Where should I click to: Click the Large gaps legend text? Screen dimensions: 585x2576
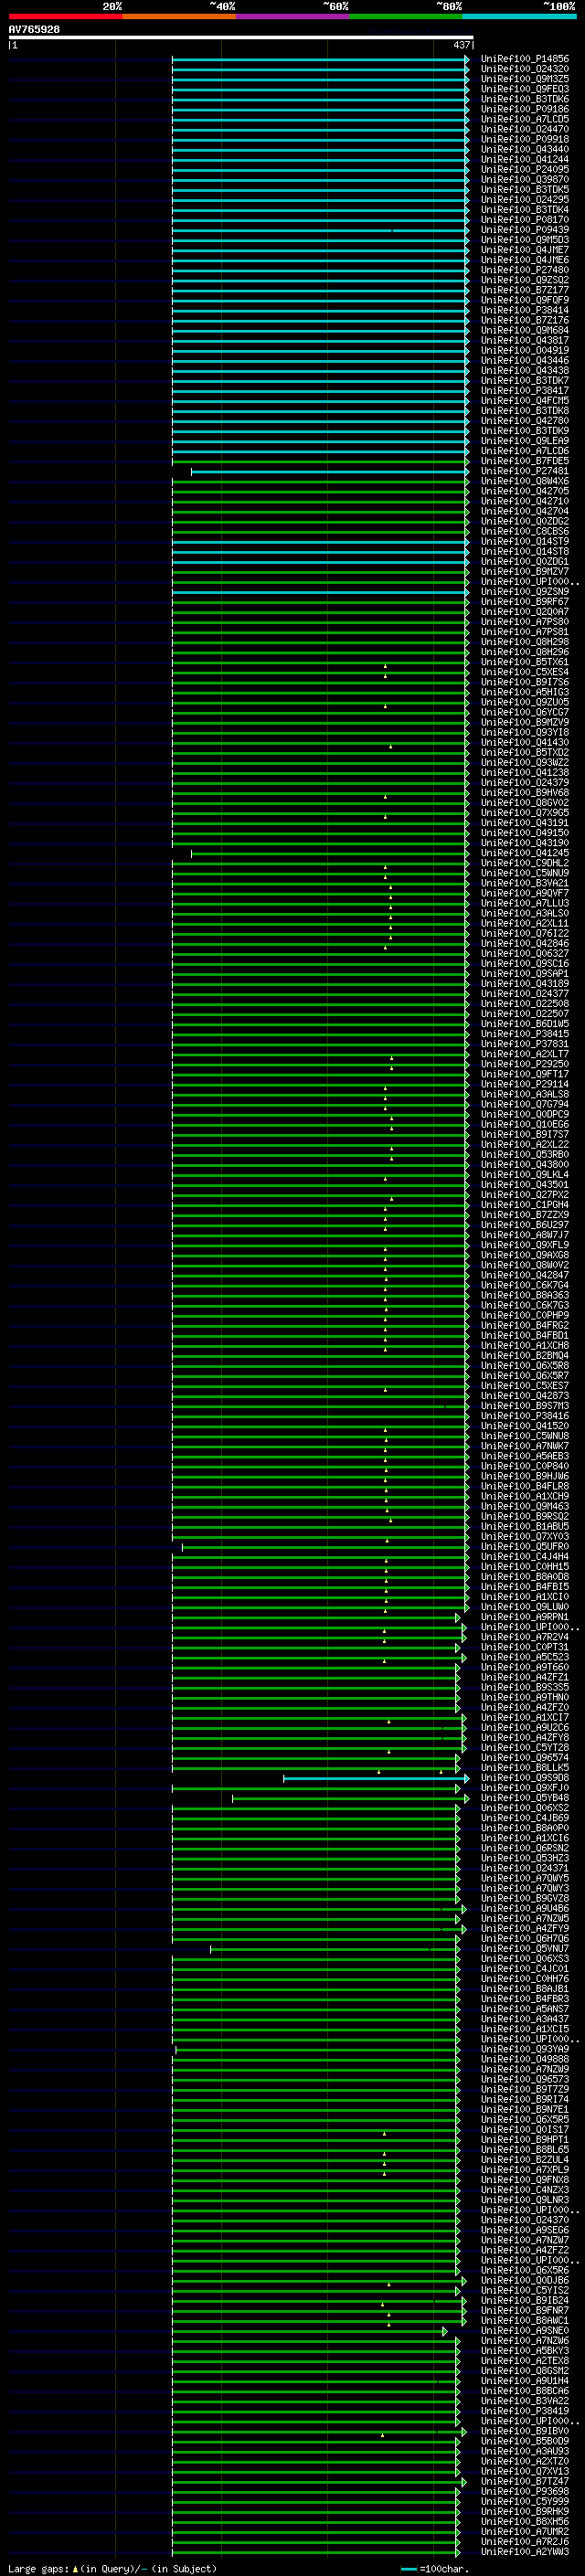(112, 2568)
